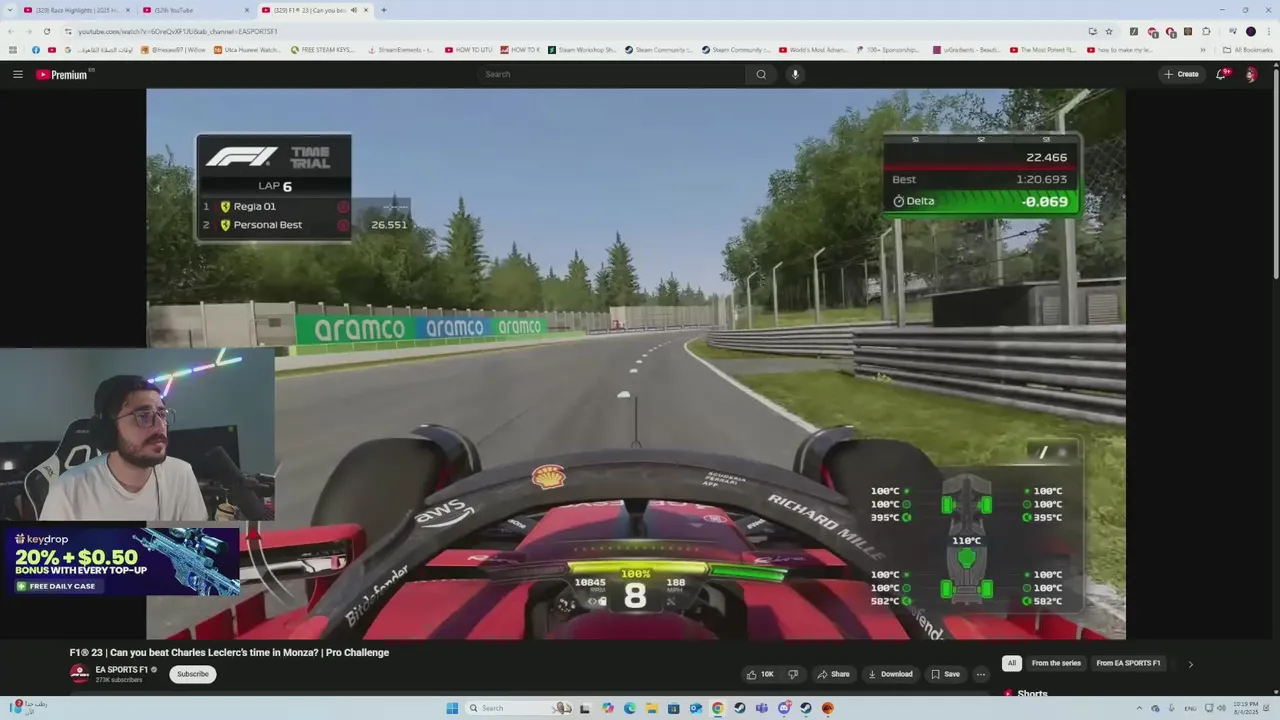Dislike the video with thumbs-down

point(793,674)
